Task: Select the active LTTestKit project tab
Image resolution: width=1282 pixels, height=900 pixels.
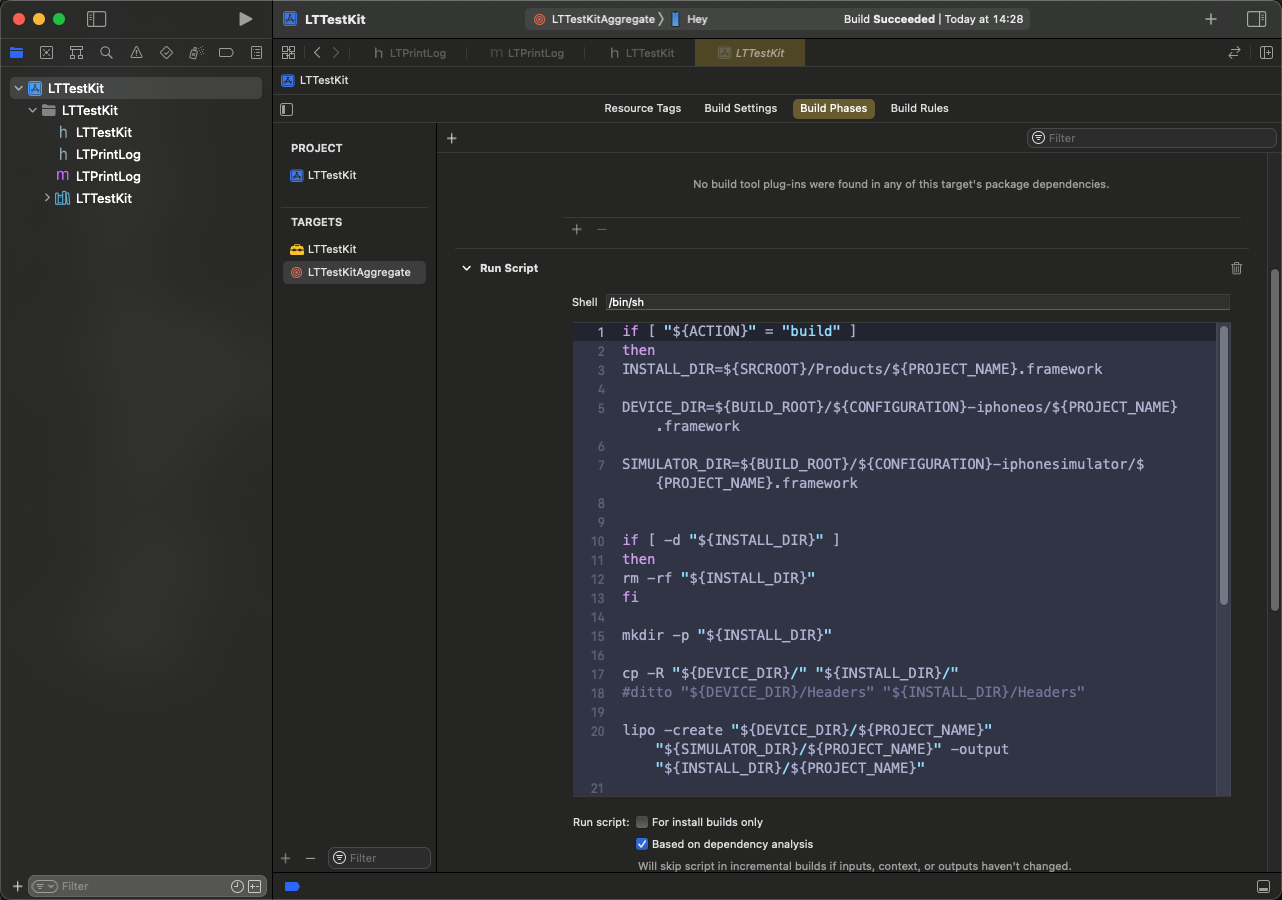Action: (x=750, y=53)
